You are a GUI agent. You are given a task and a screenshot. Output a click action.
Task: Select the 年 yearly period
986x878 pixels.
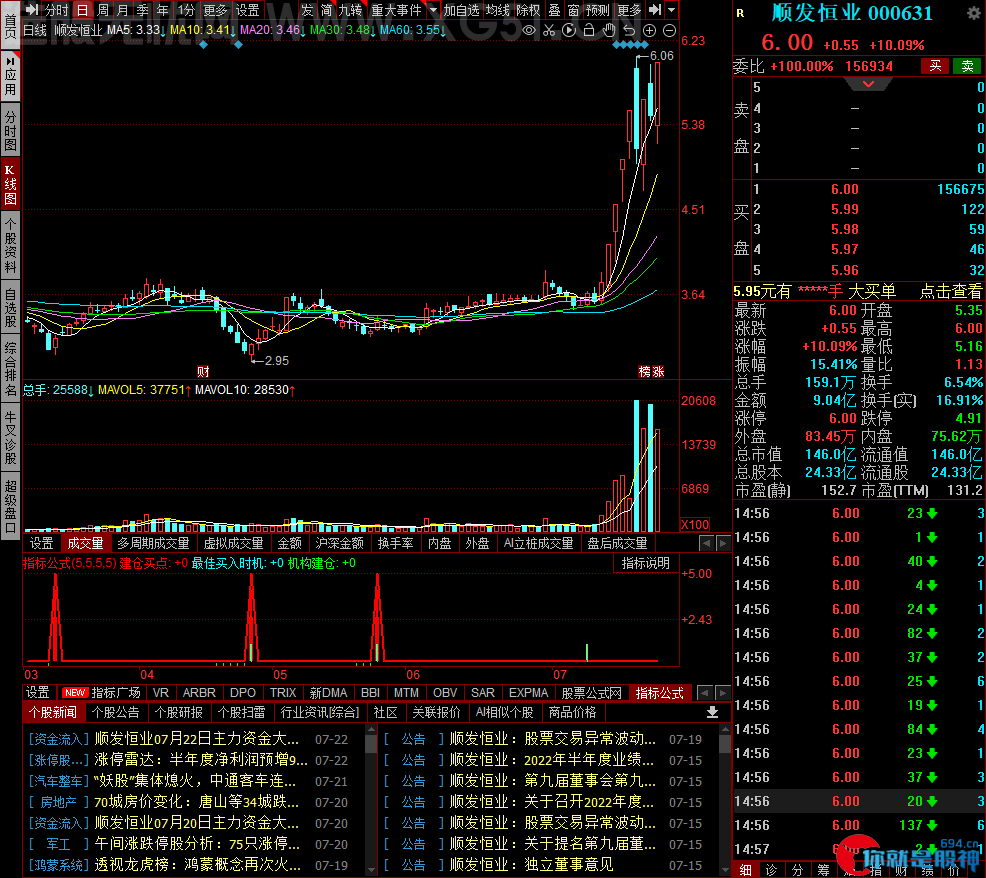pyautogui.click(x=163, y=10)
